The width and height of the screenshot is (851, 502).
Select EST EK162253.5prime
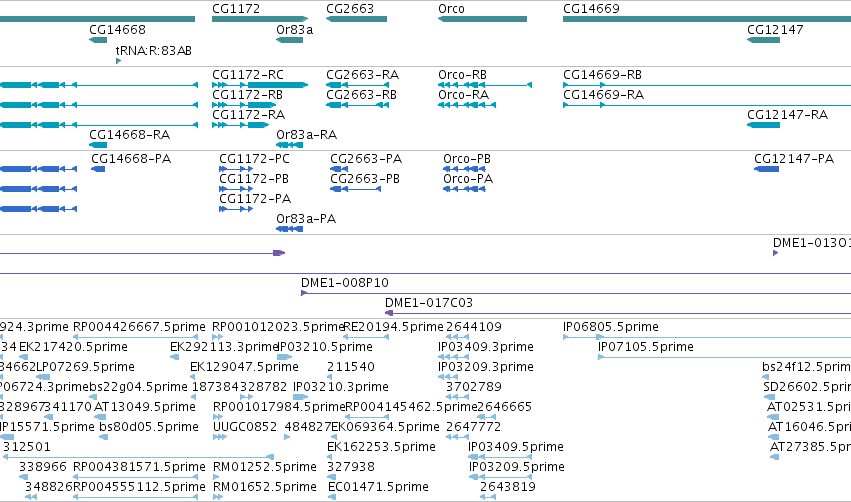382,448
